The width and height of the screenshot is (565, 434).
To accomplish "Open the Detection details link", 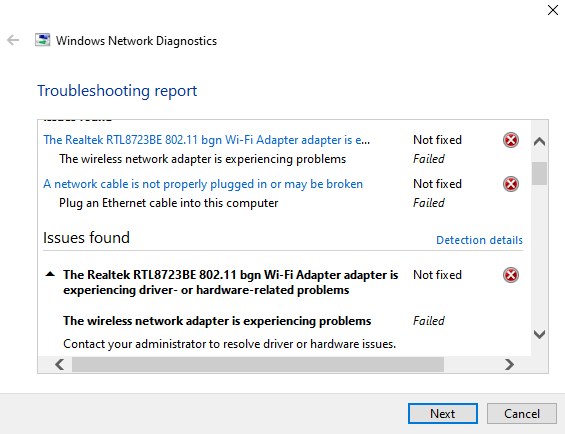I will click(x=479, y=240).
